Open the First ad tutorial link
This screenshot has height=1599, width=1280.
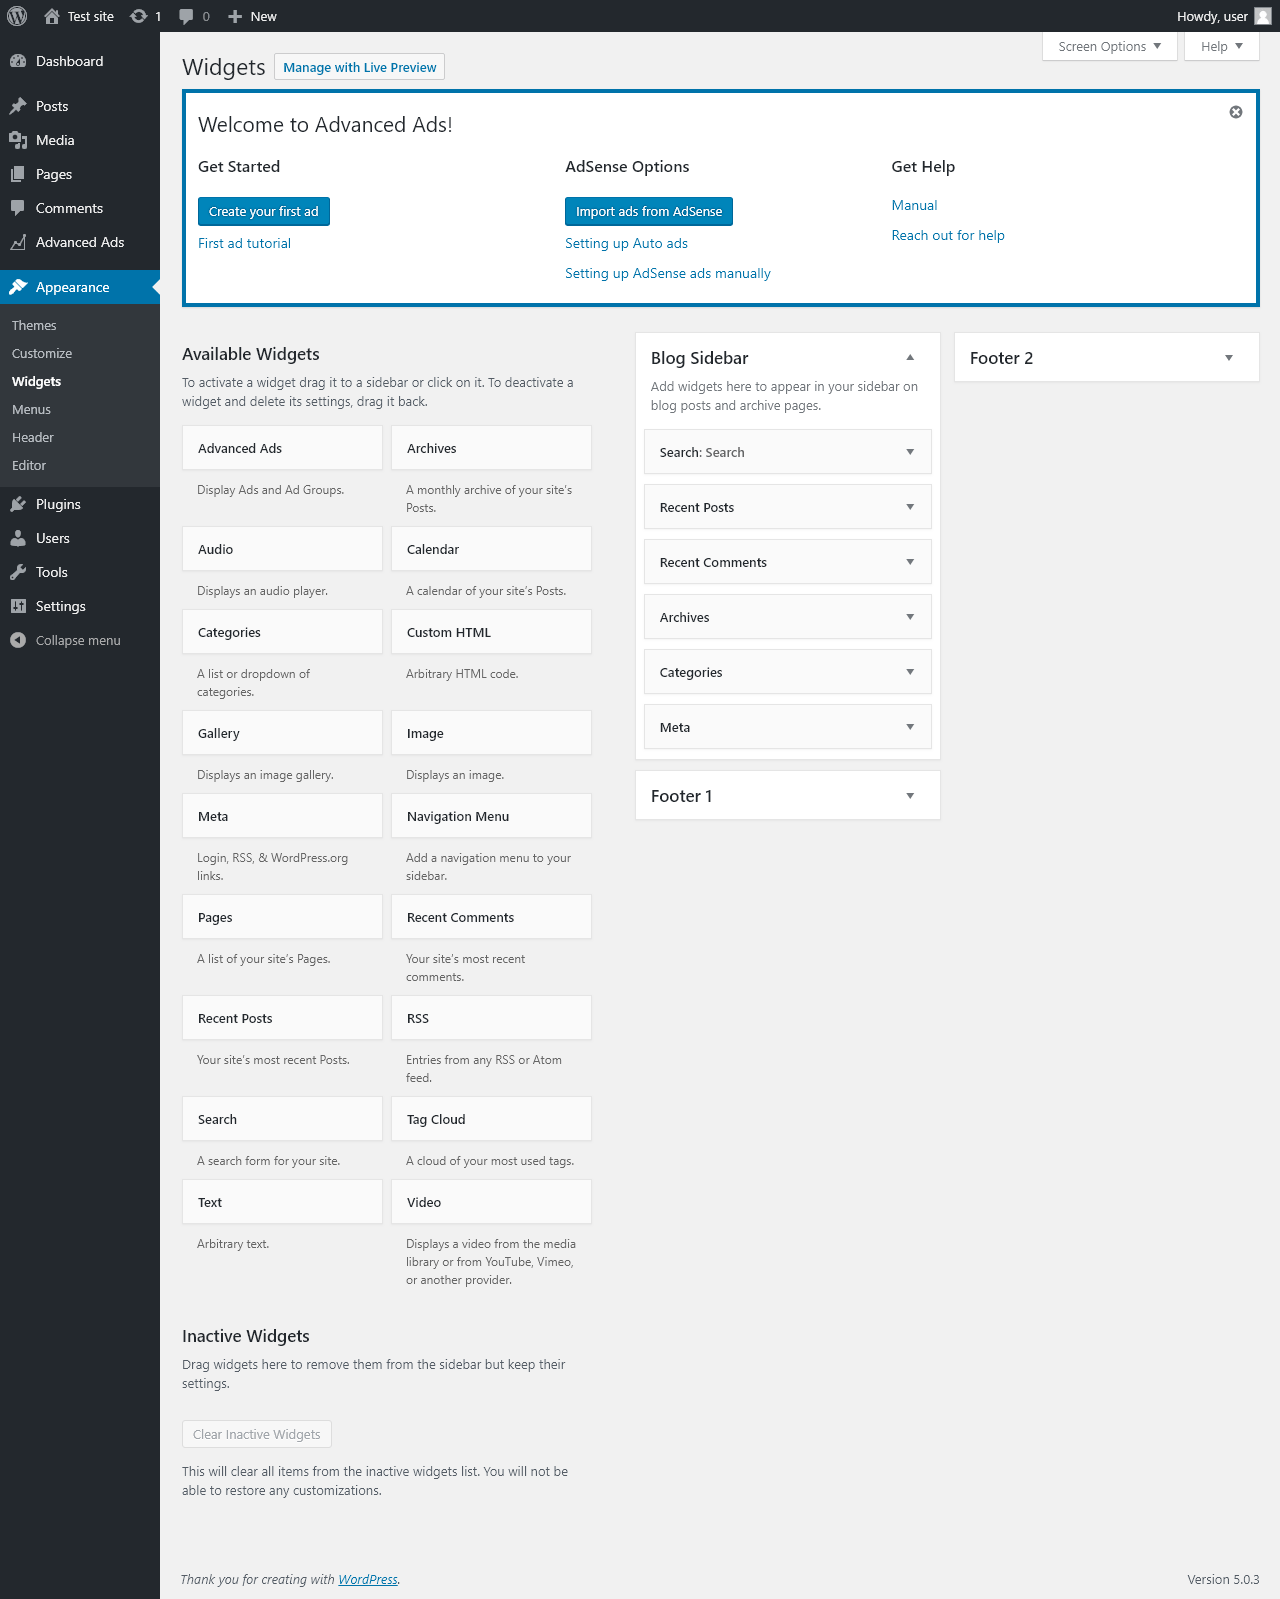pos(244,243)
